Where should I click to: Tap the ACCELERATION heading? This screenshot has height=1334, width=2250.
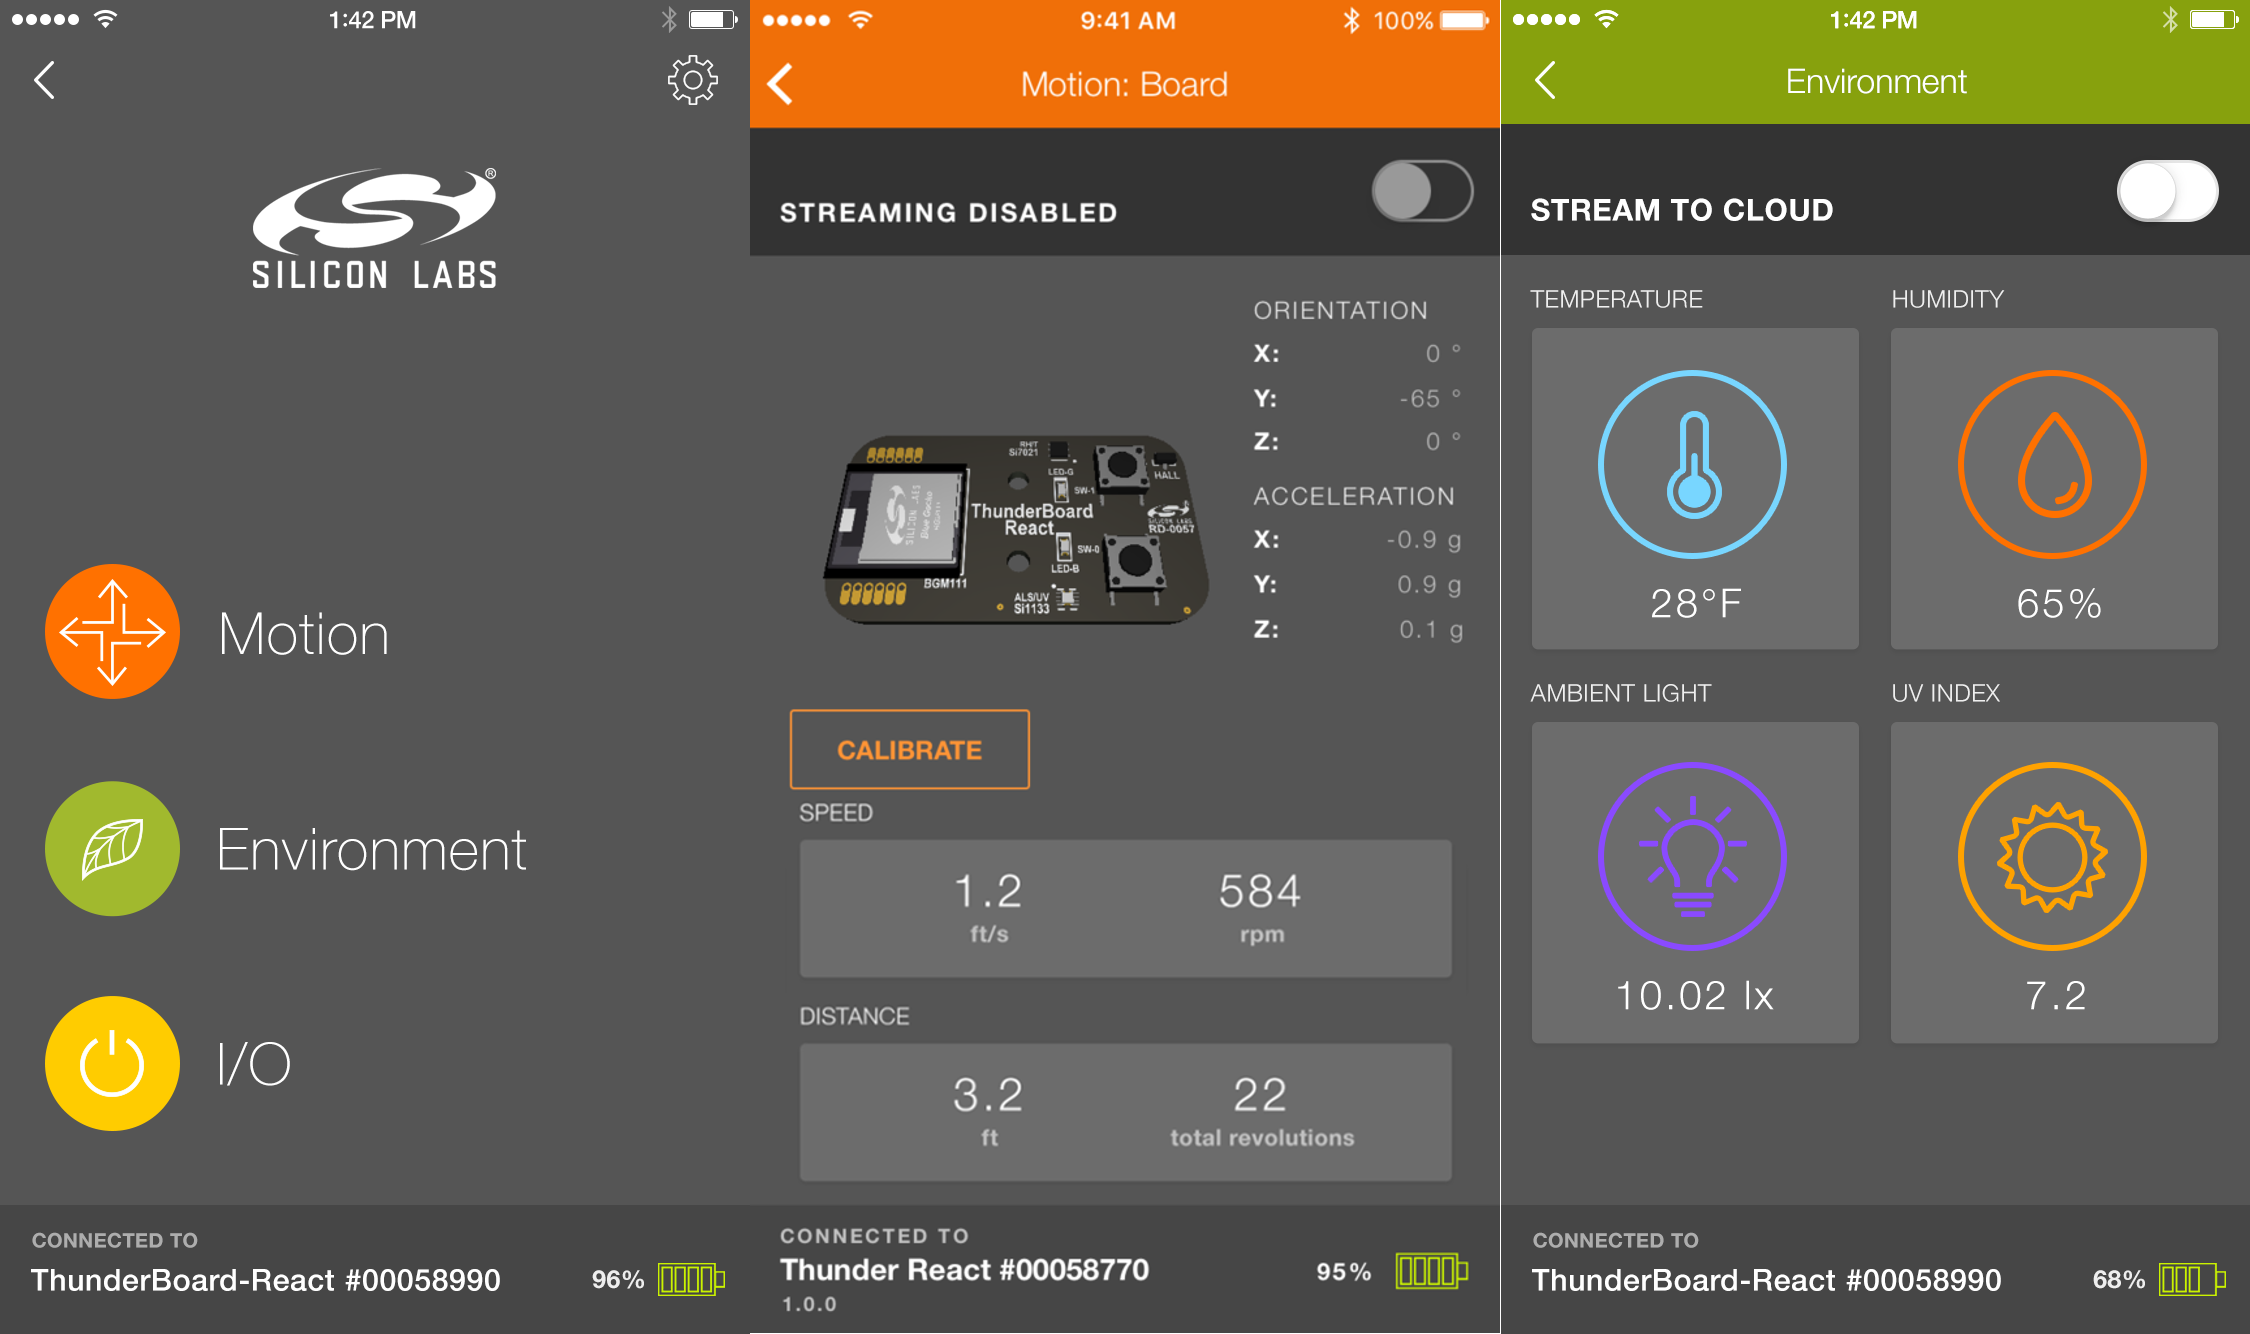(1354, 496)
